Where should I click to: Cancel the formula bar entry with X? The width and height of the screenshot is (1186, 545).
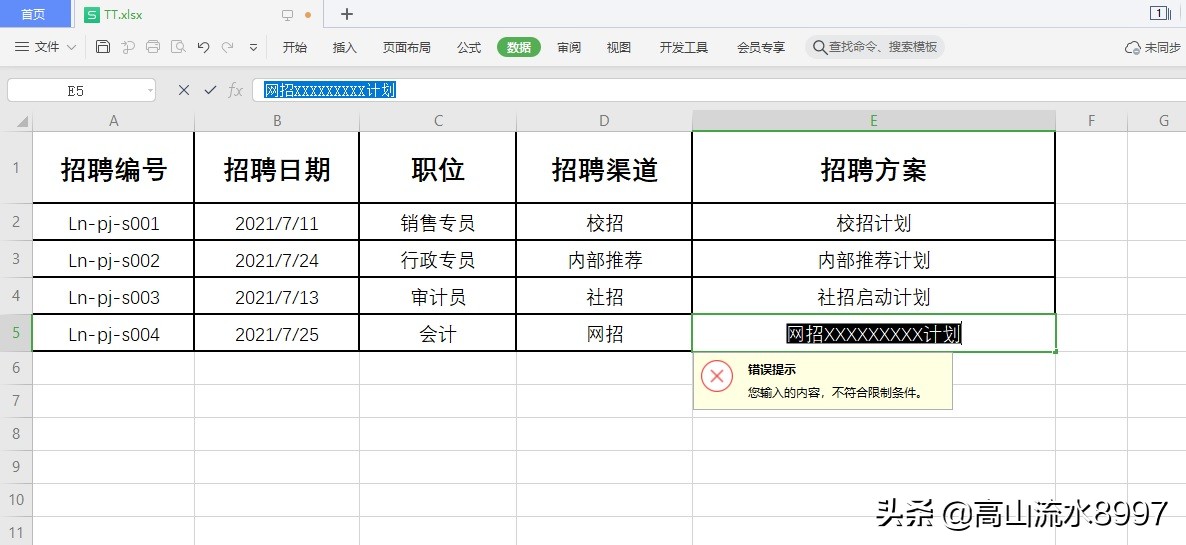click(183, 90)
